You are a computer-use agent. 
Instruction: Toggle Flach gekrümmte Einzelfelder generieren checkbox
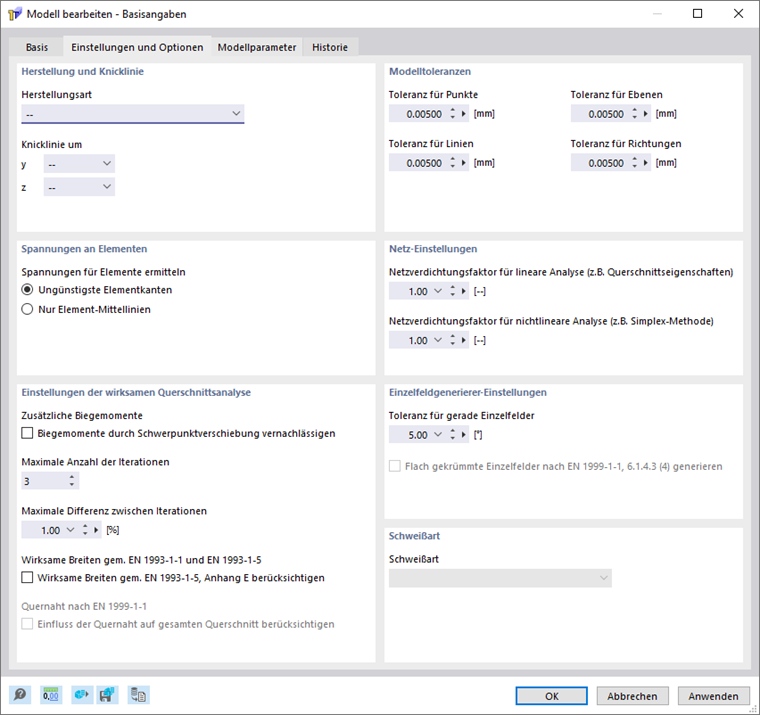point(395,466)
